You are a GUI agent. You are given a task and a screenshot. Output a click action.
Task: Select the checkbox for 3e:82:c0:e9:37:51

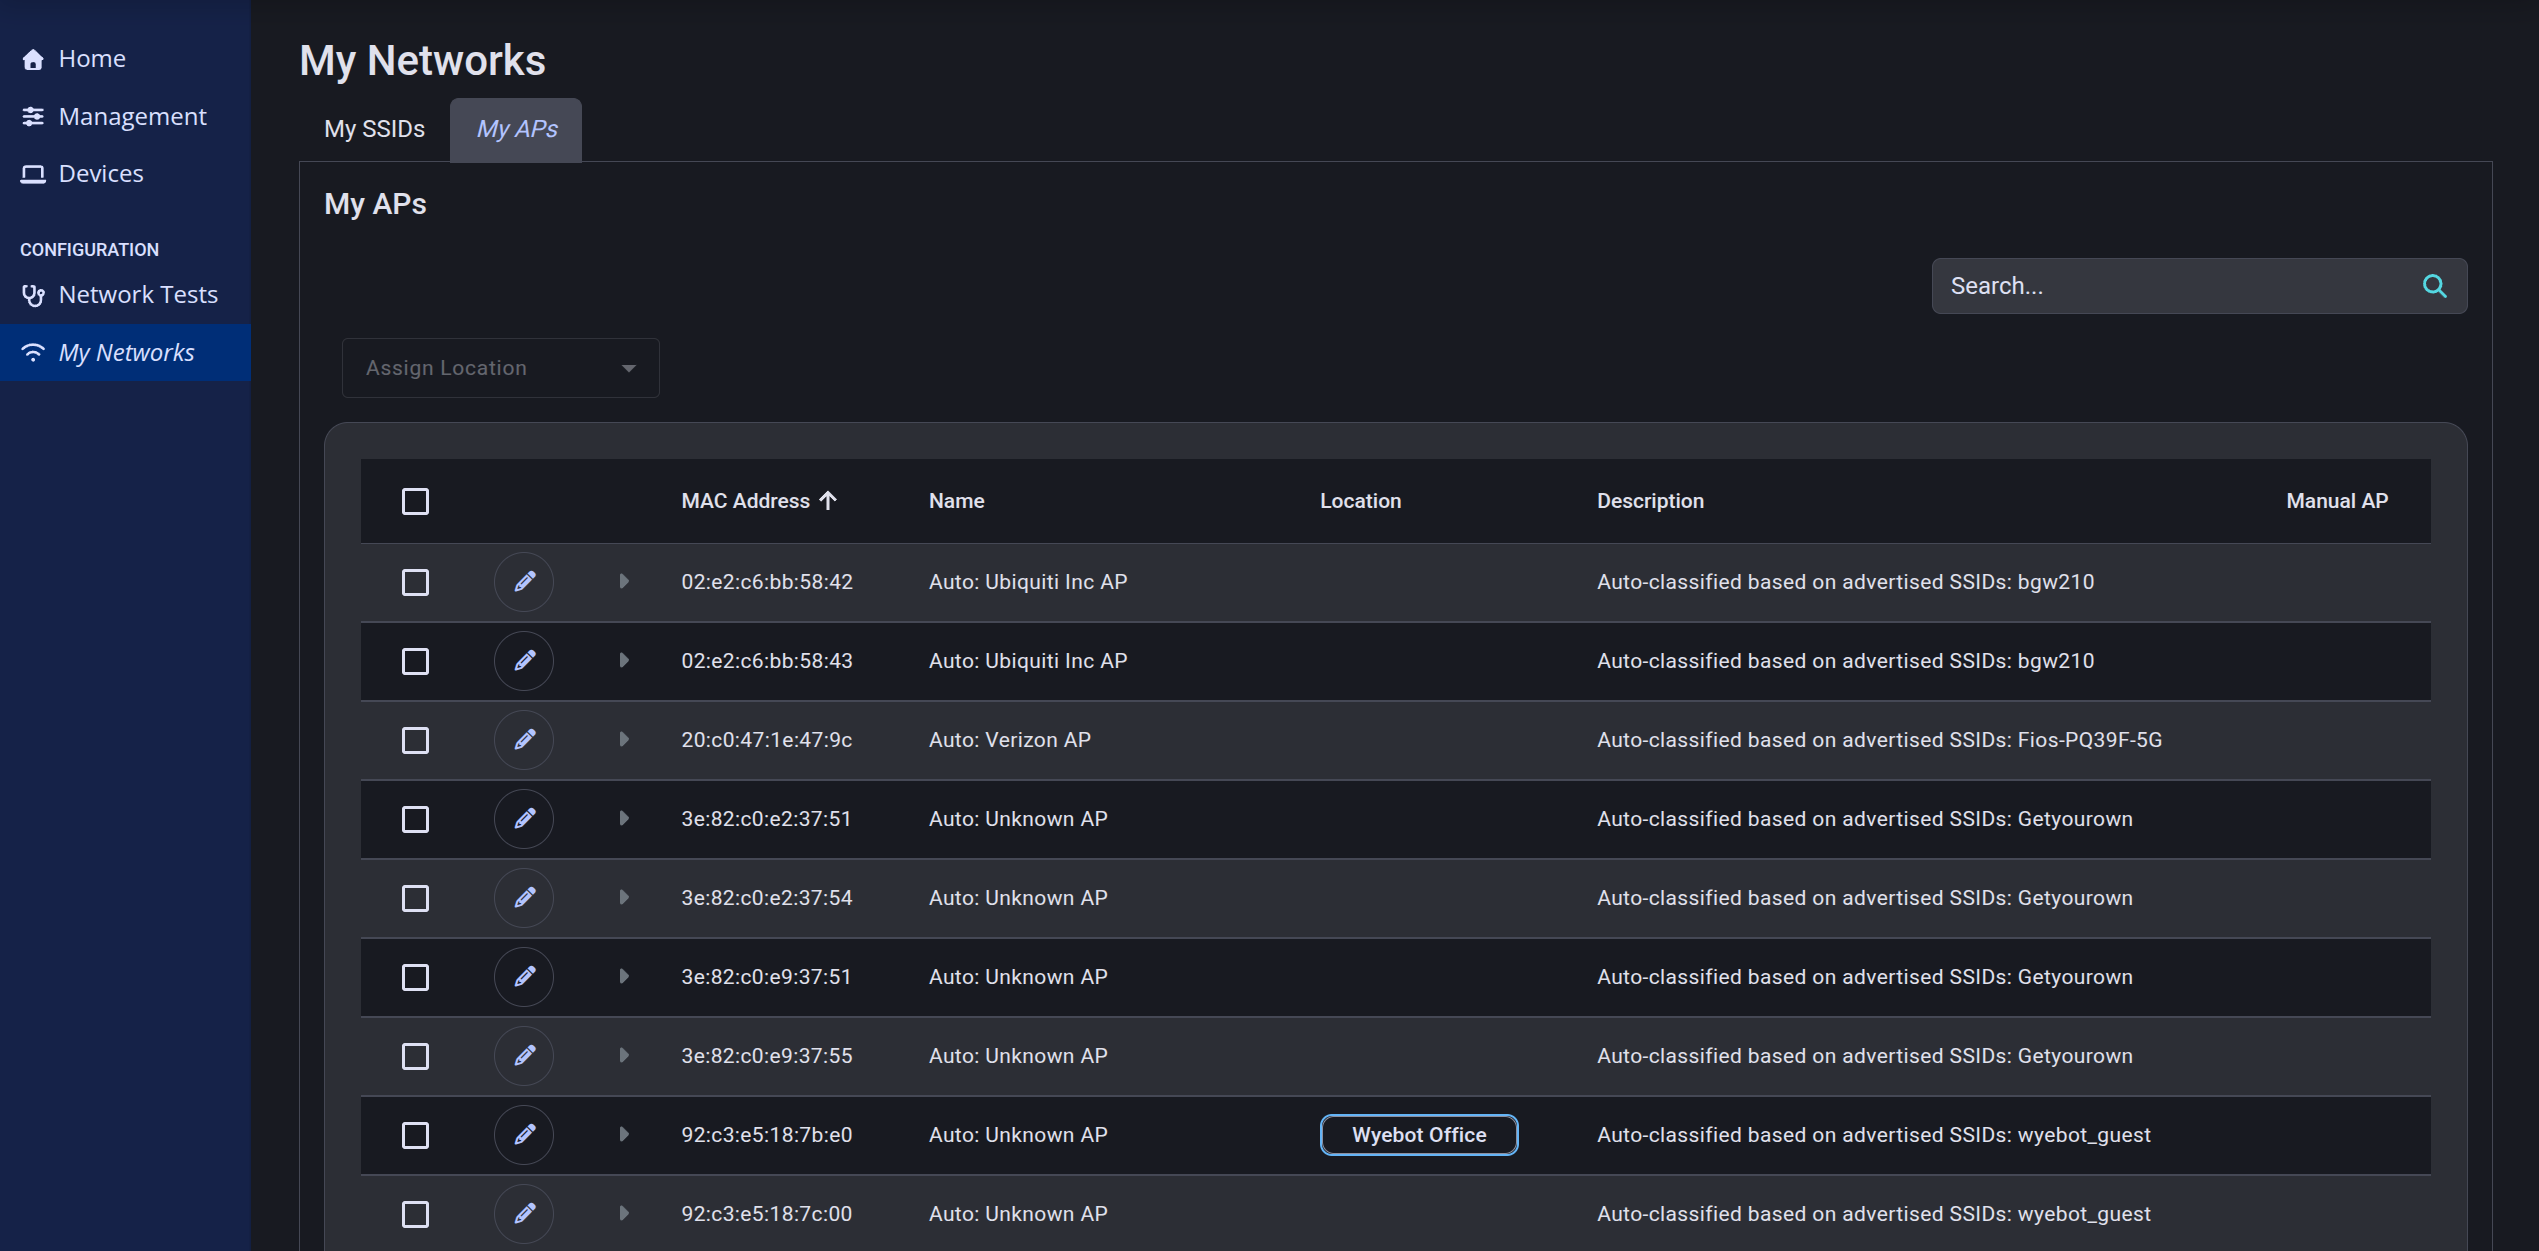pyautogui.click(x=415, y=977)
